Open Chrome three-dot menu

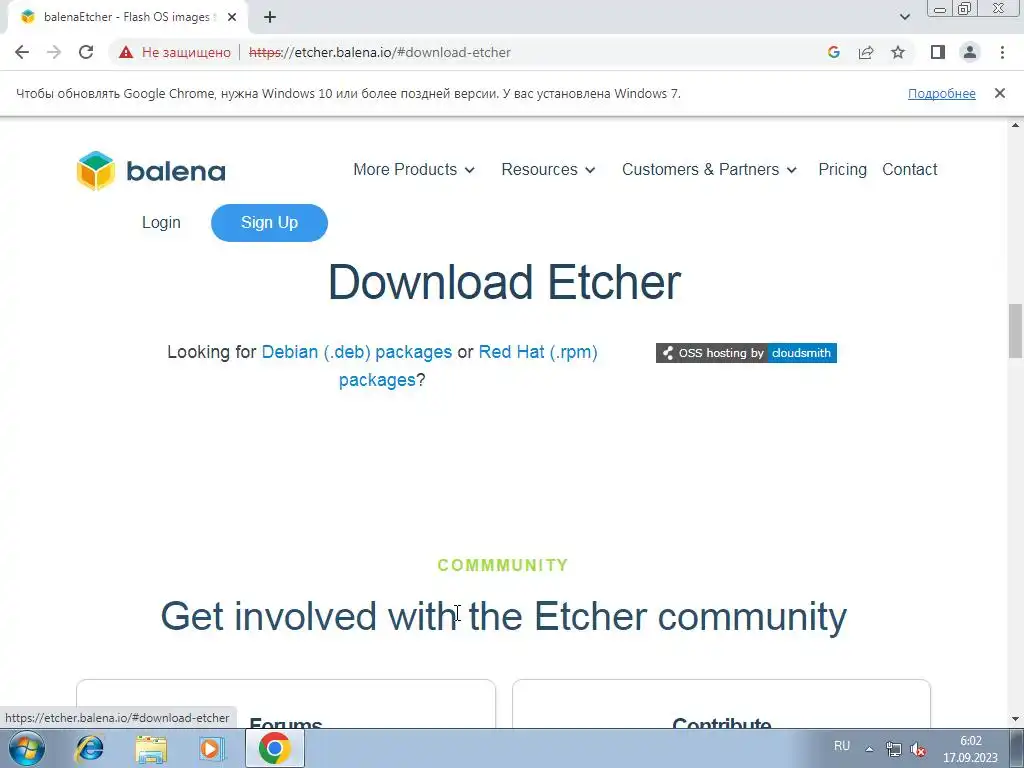pyautogui.click(x=1002, y=52)
